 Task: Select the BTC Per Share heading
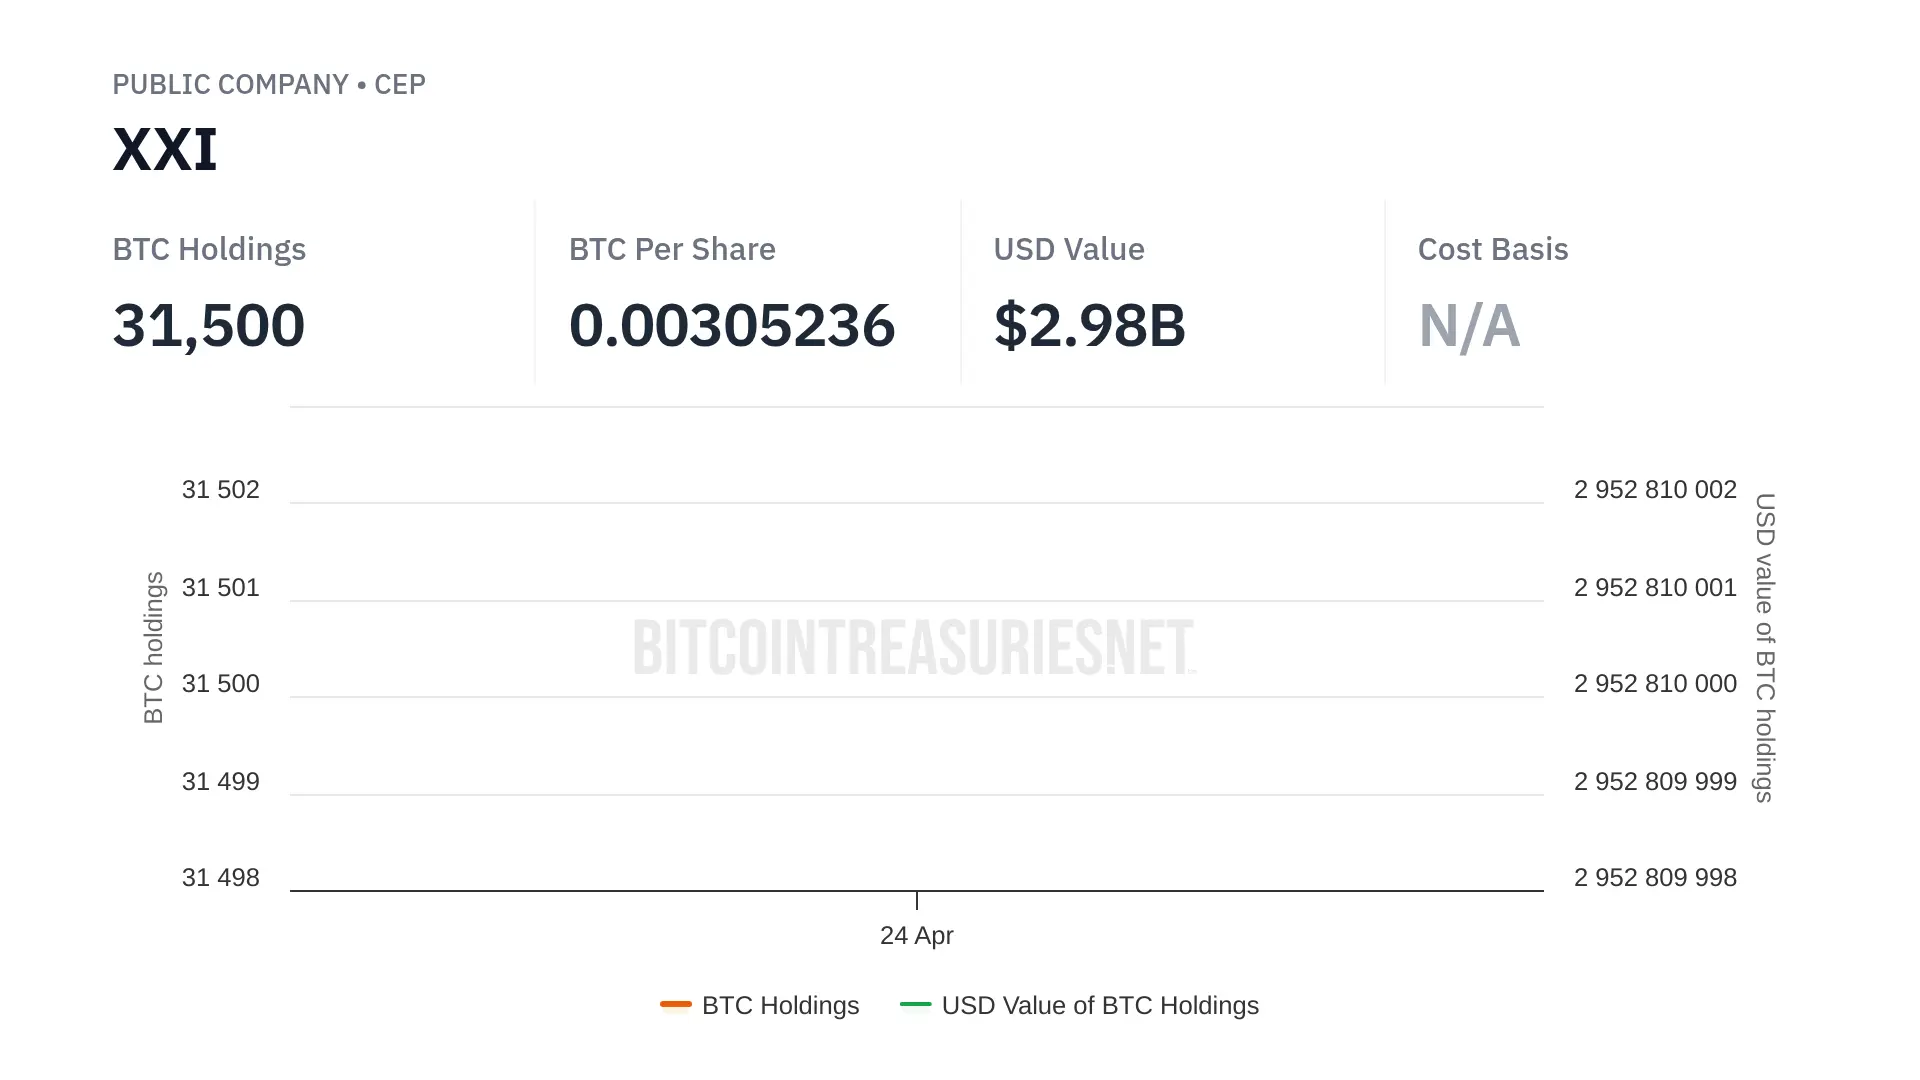[672, 249]
